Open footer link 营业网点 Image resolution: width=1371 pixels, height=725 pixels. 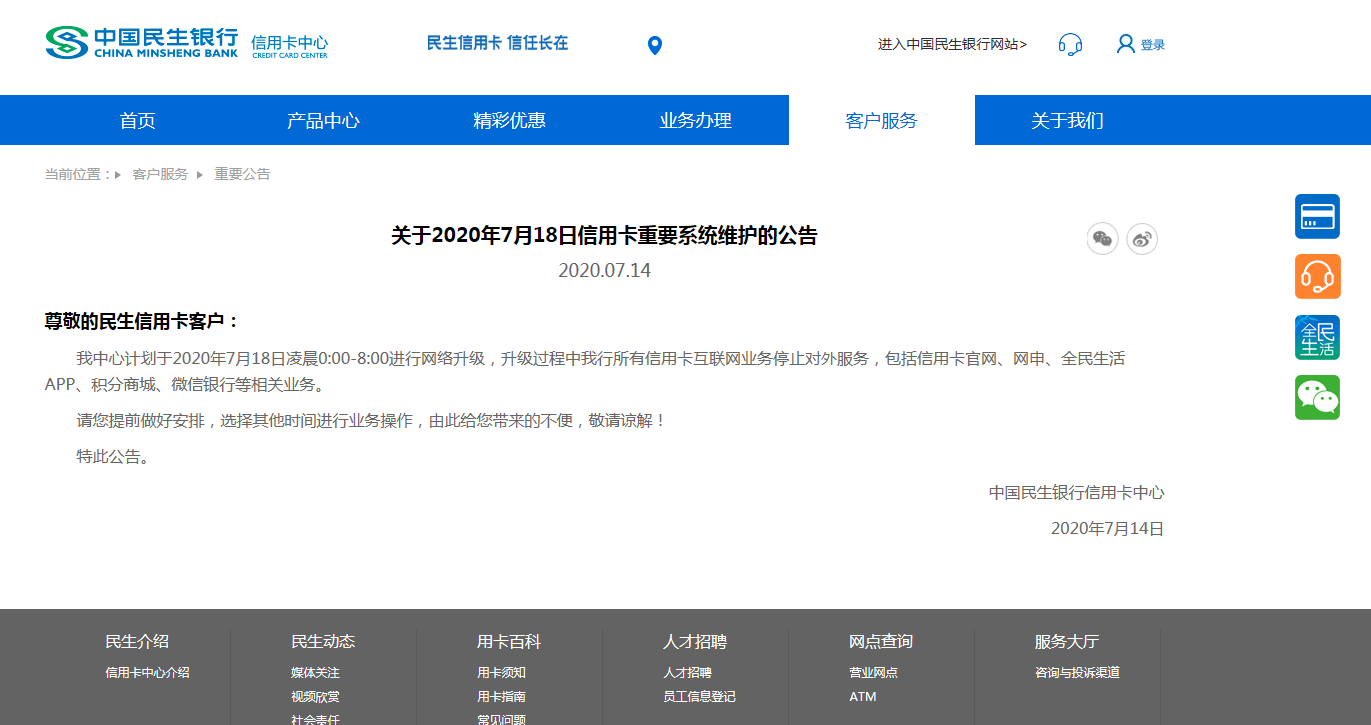point(873,673)
